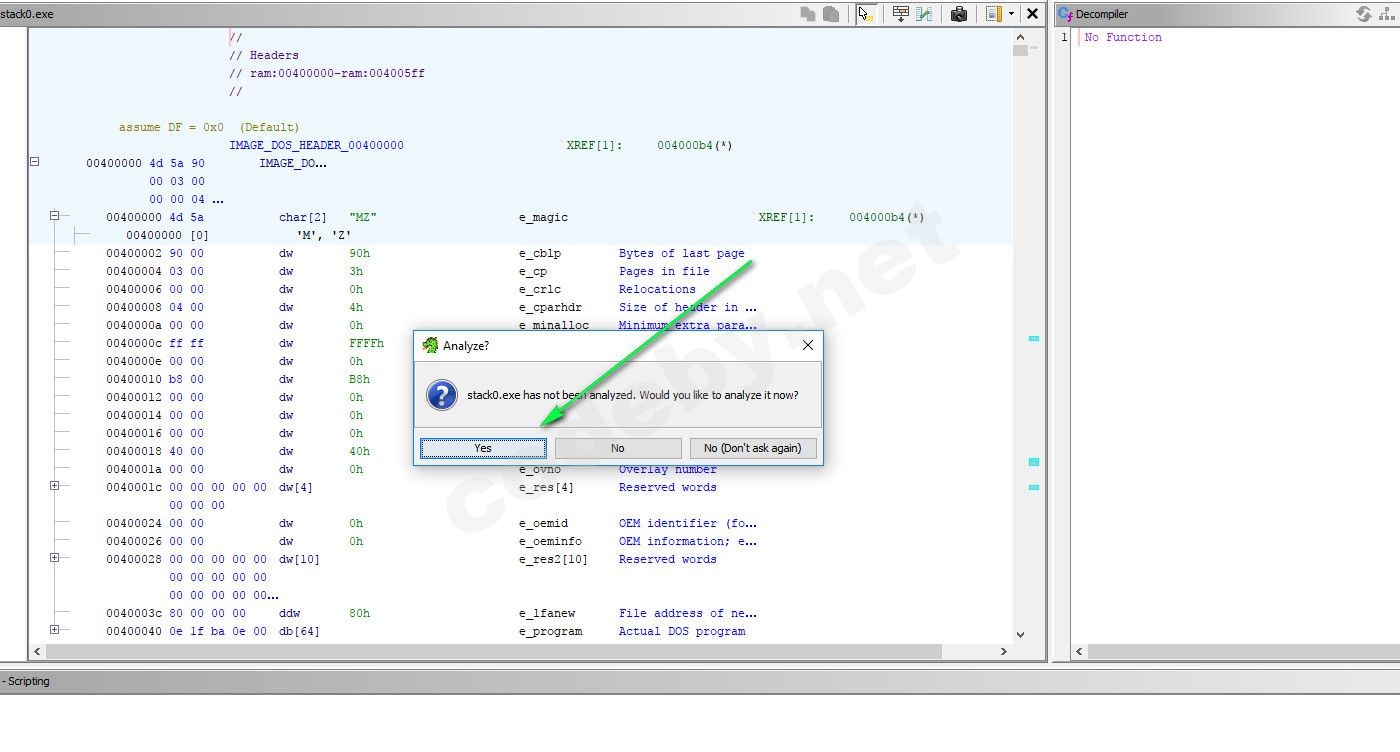This screenshot has width=1400, height=752.
Task: Click the e_cblp field name
Action: point(540,253)
